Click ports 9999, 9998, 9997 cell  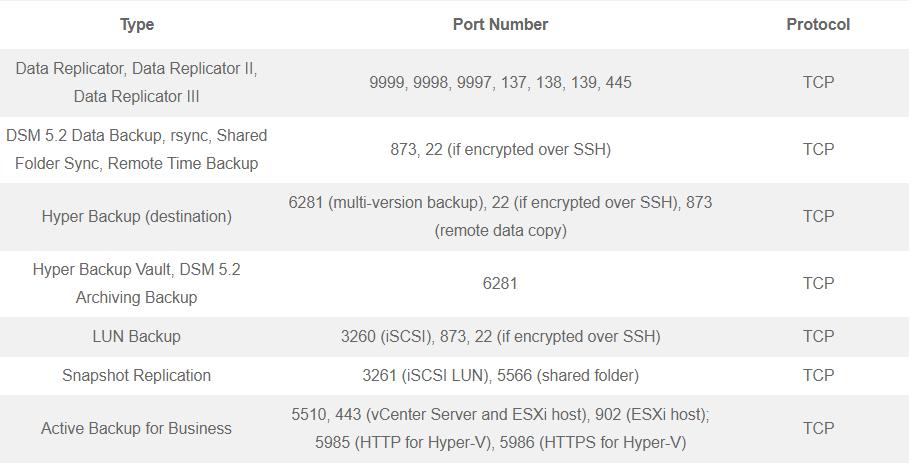click(500, 82)
